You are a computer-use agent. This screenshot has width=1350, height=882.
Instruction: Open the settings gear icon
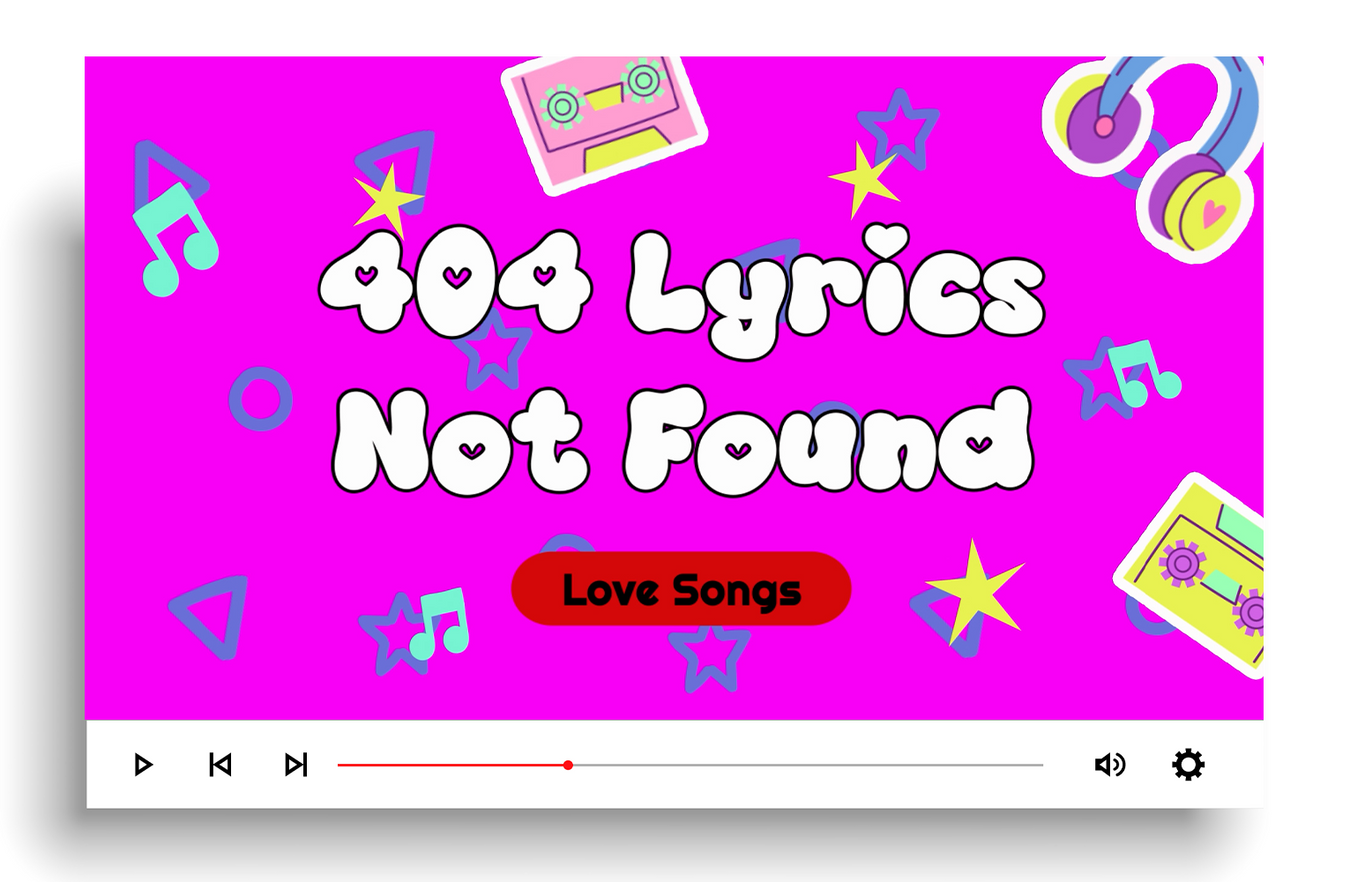tap(1188, 765)
